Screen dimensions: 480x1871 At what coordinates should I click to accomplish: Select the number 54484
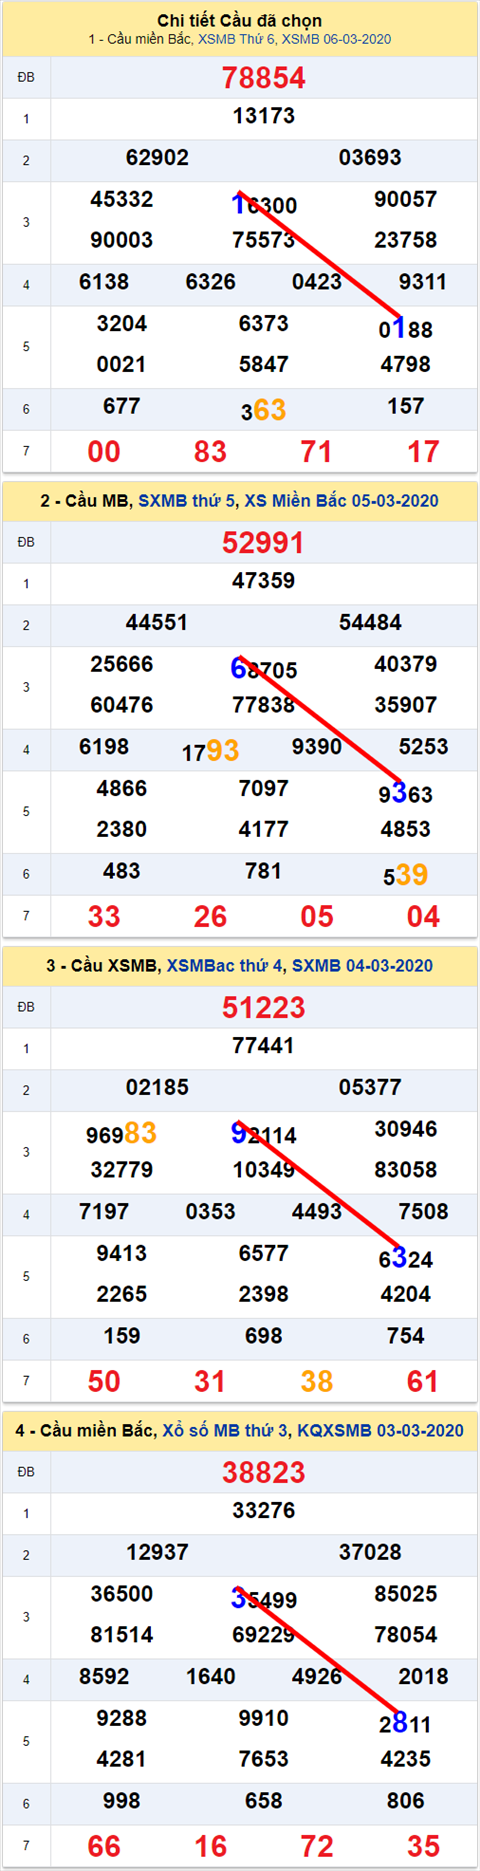pyautogui.click(x=370, y=623)
